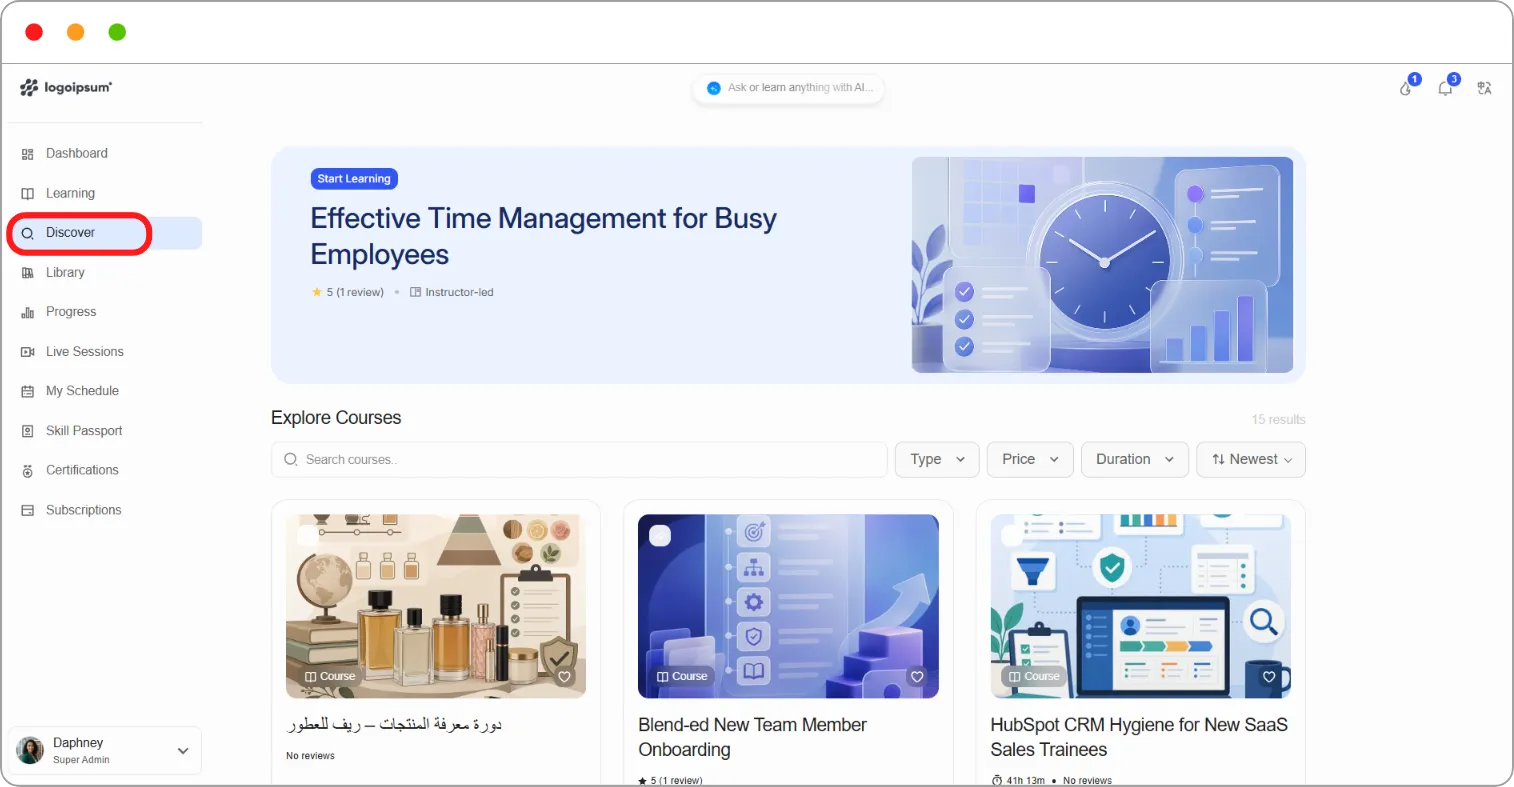
Task: Expand the Duration filter dropdown
Action: pos(1135,460)
